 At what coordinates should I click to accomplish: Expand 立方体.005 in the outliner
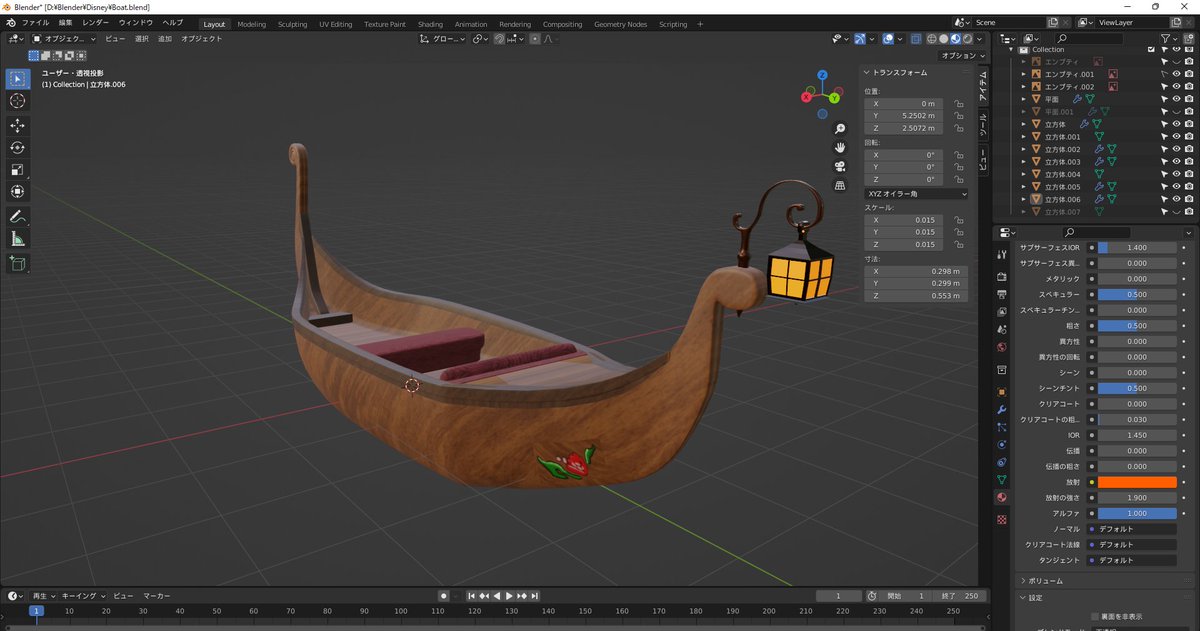click(1024, 187)
